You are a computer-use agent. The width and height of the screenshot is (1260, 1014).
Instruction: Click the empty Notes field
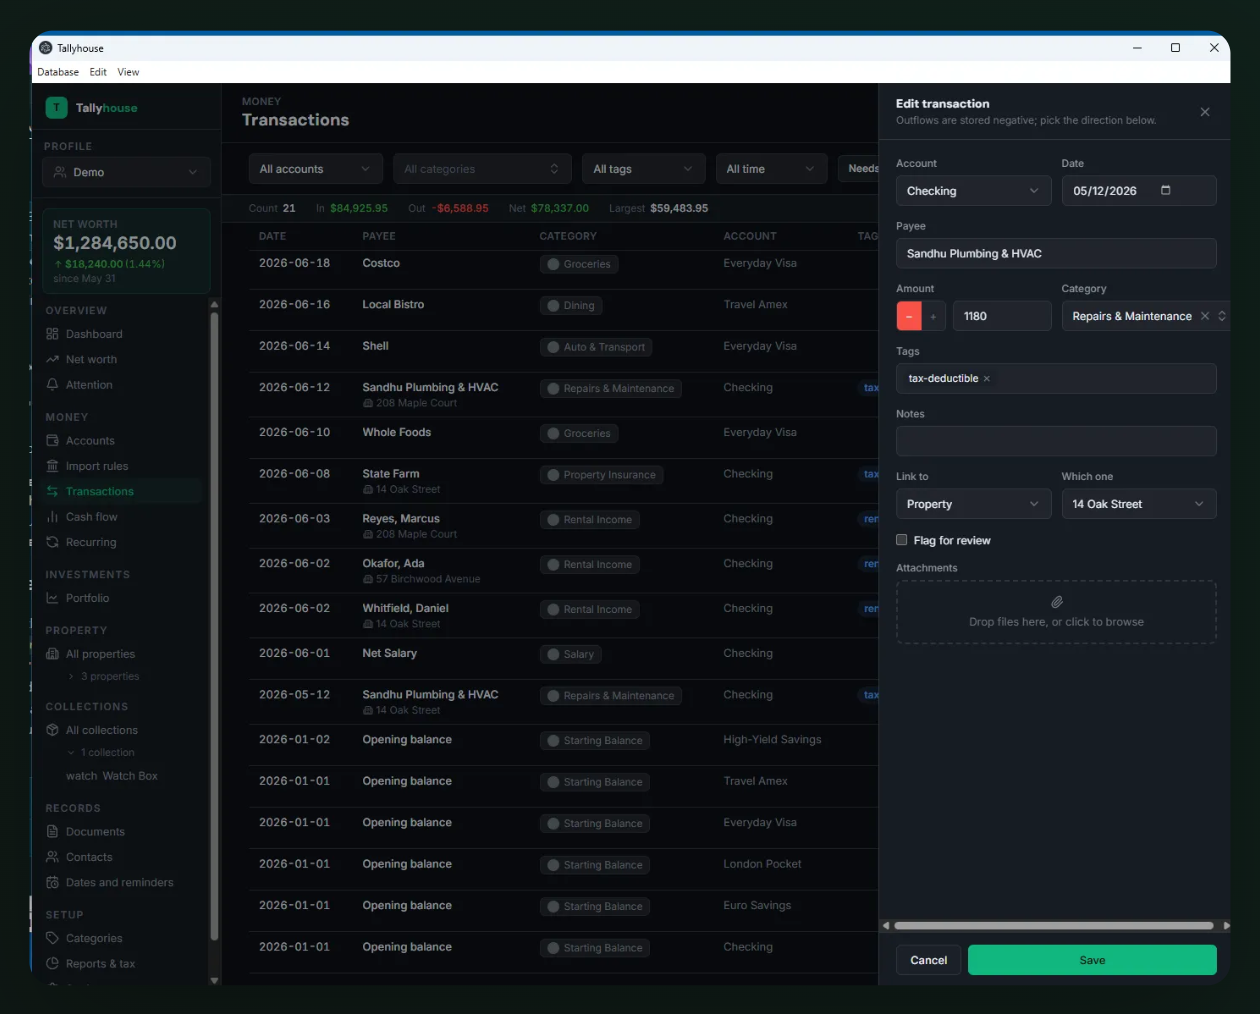coord(1056,441)
